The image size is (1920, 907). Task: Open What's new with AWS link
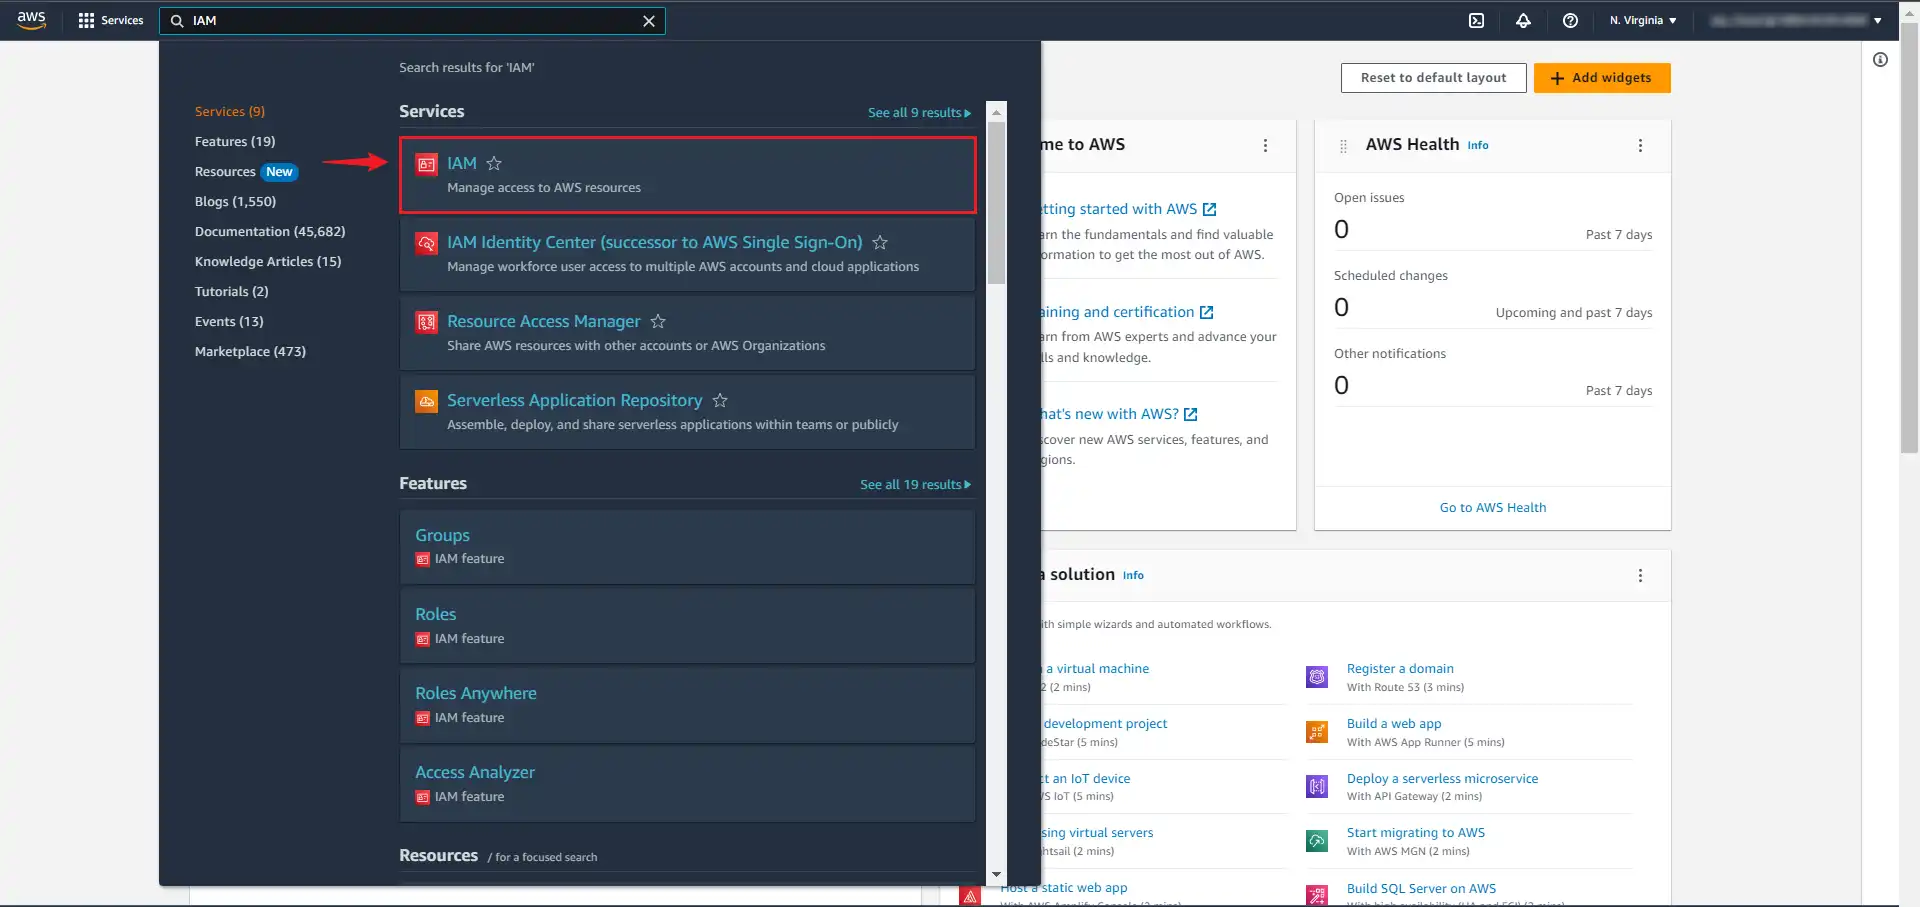point(1119,414)
